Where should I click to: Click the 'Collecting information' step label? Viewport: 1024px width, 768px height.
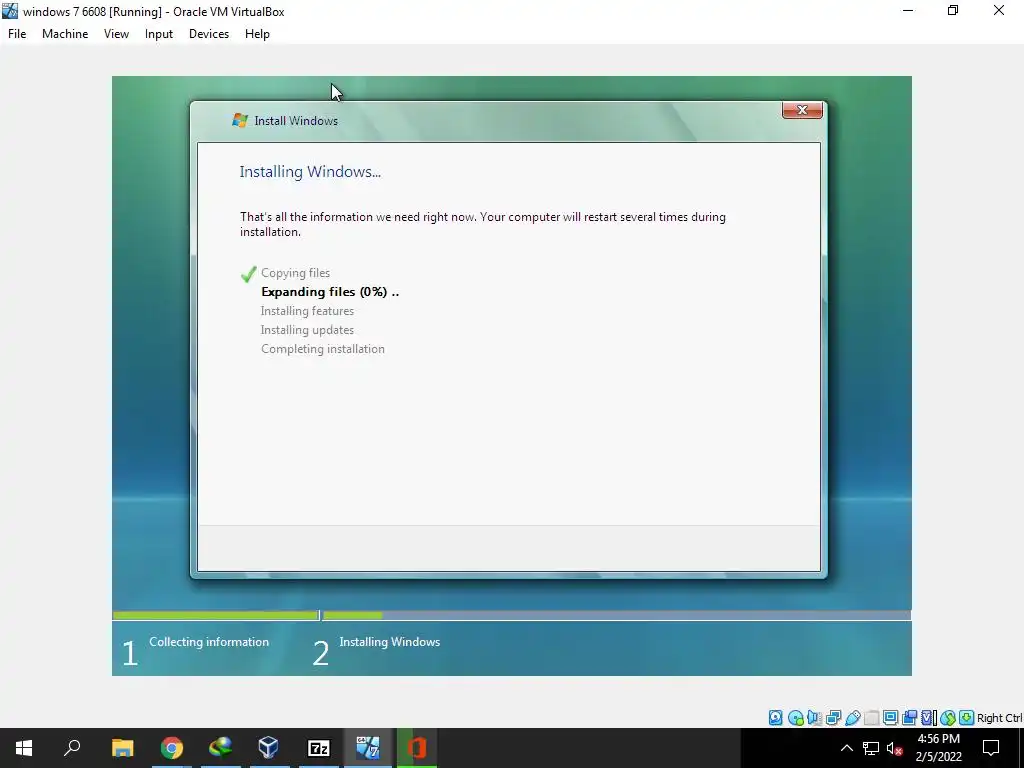coord(209,642)
